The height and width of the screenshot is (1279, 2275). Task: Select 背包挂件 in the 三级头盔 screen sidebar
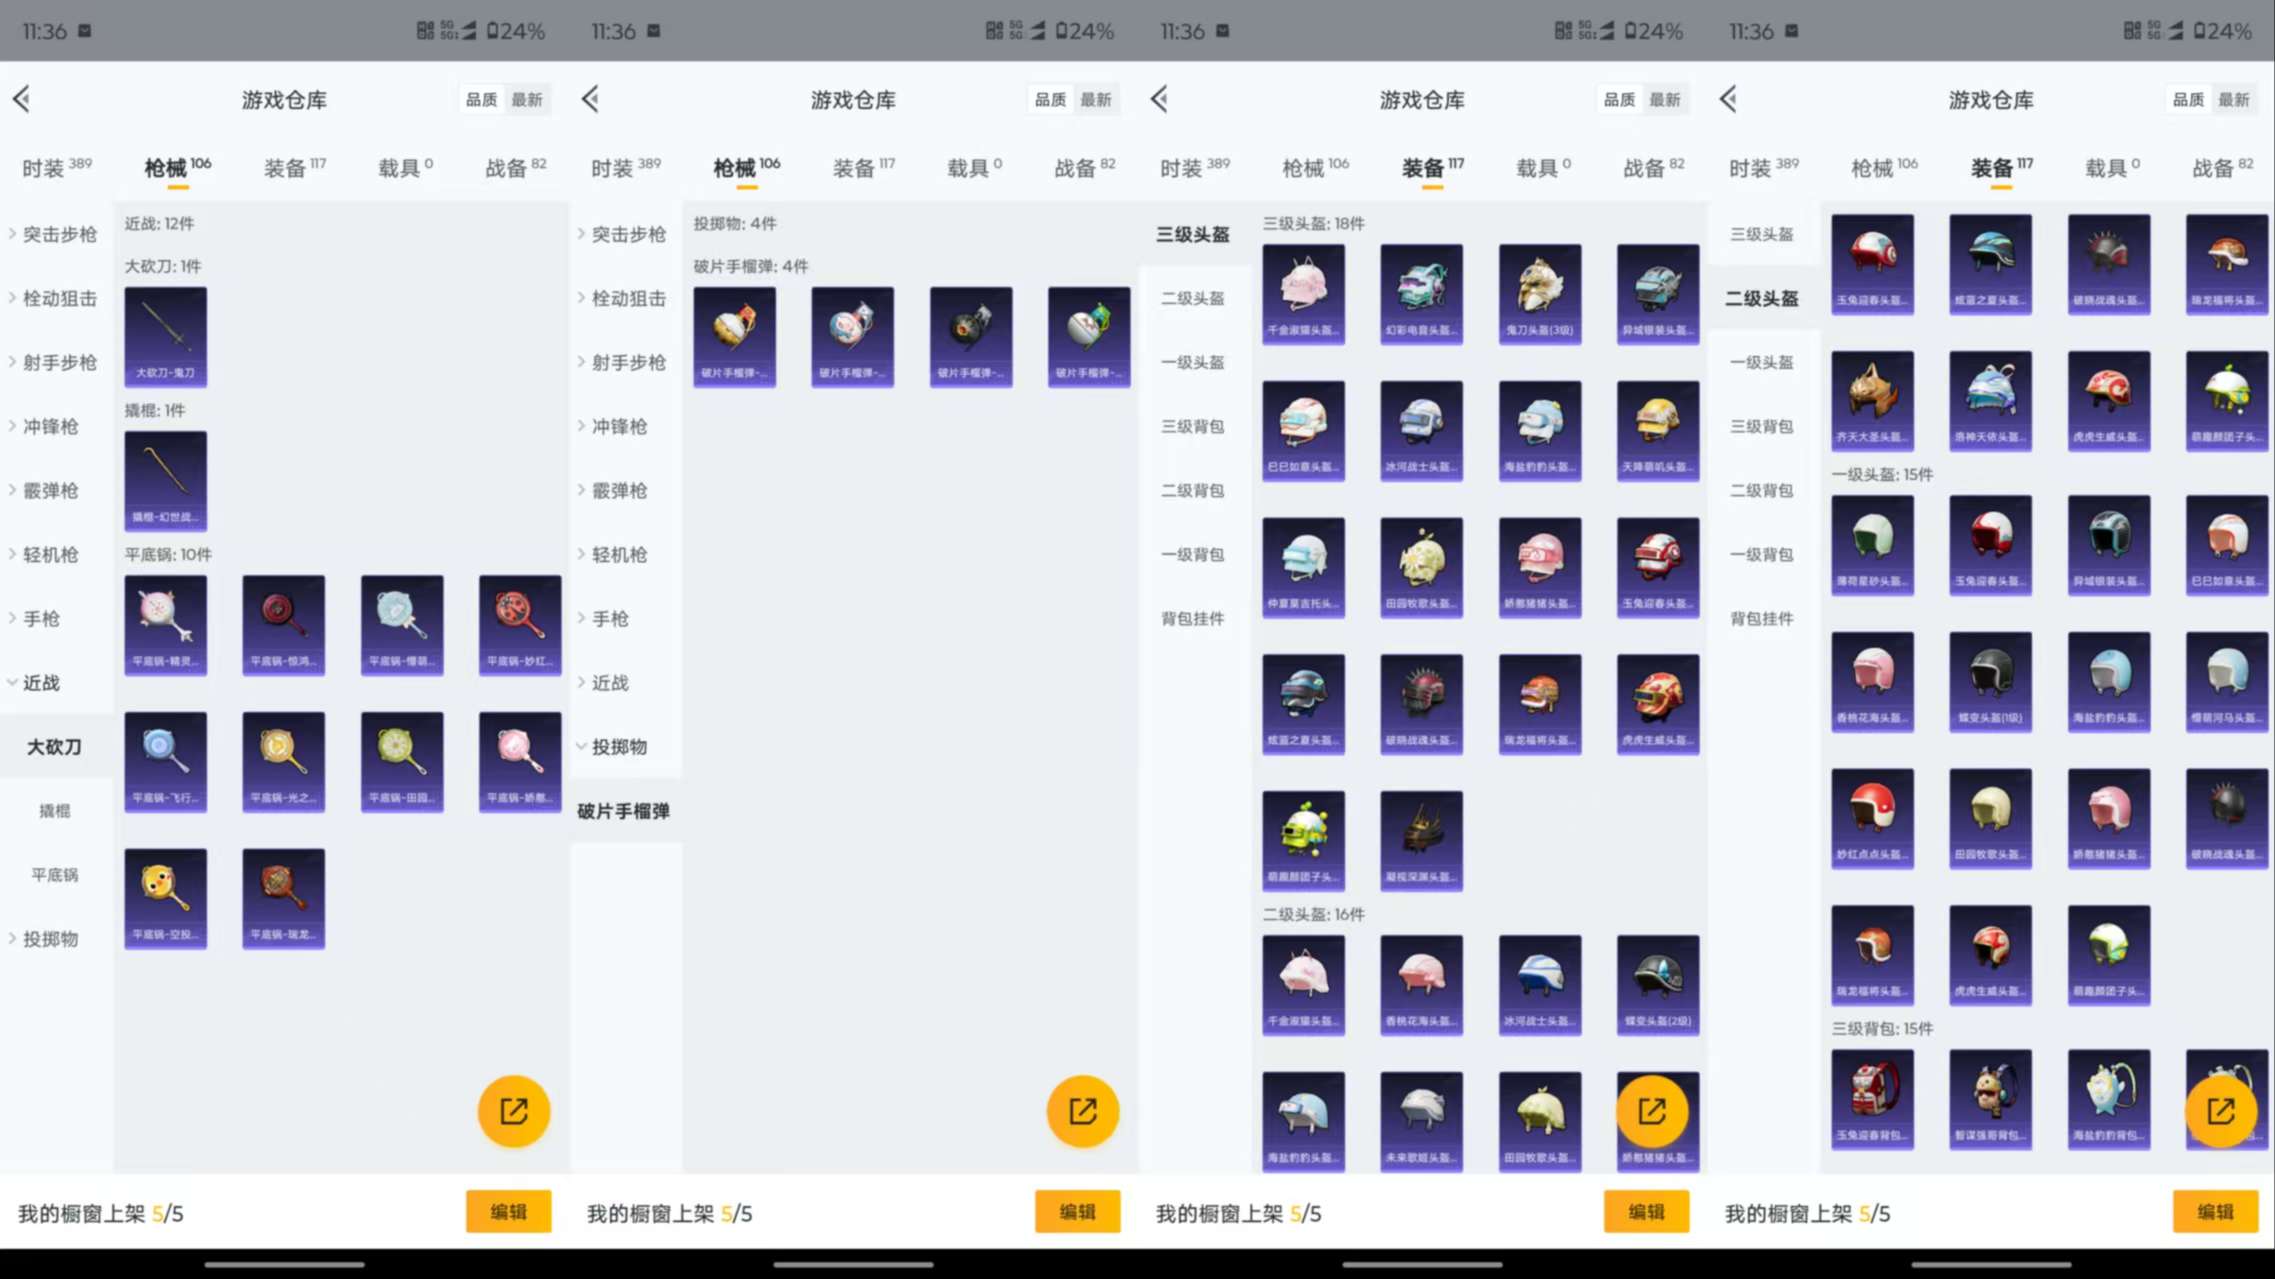pyautogui.click(x=1192, y=618)
